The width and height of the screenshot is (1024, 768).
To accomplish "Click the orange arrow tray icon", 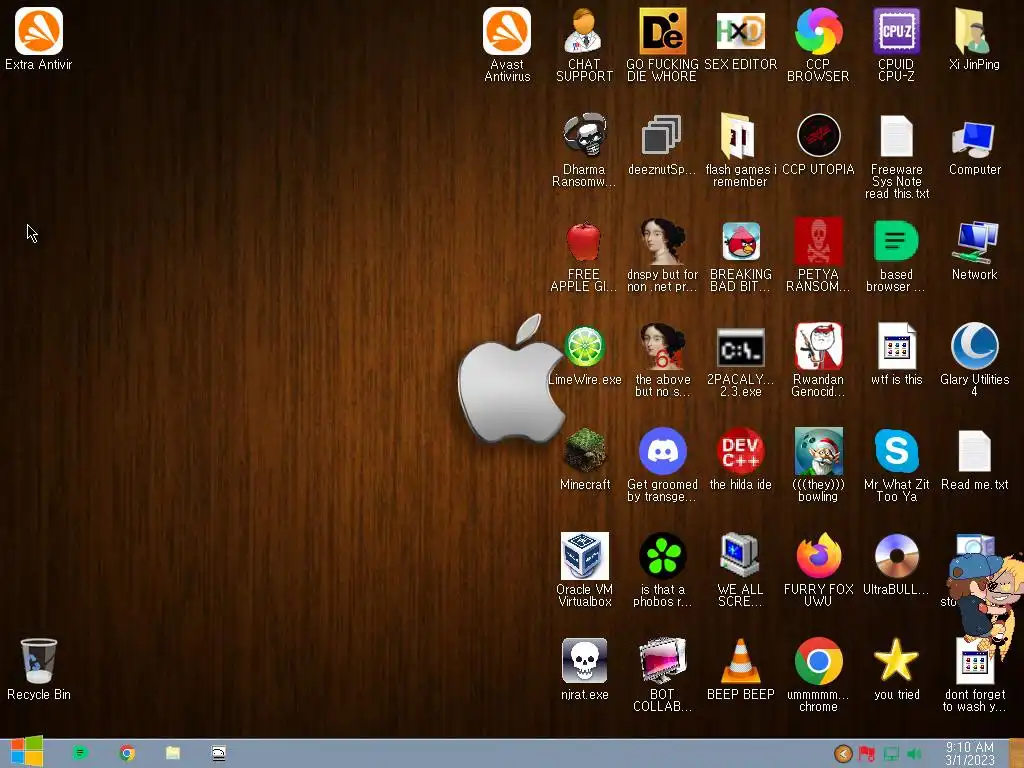I will pos(843,754).
